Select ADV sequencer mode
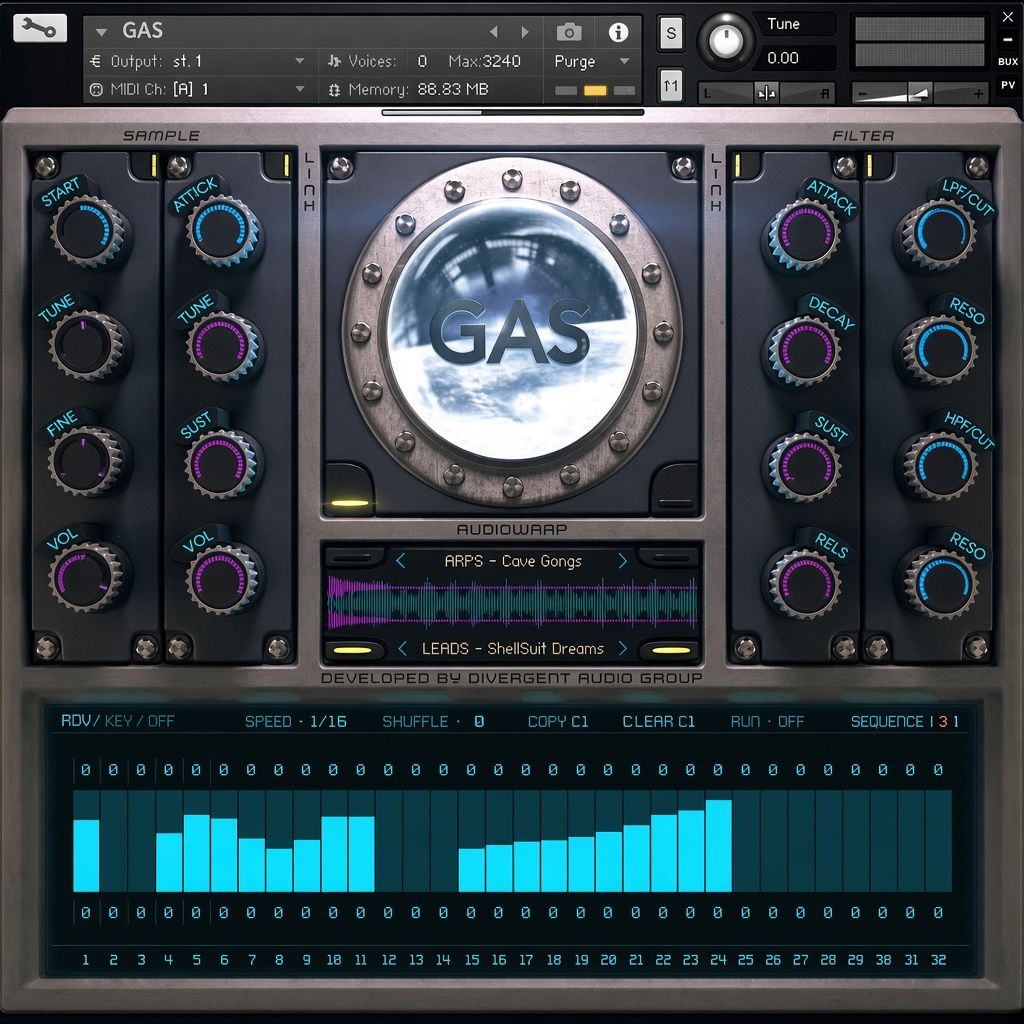This screenshot has height=1024, width=1024. tap(75, 721)
